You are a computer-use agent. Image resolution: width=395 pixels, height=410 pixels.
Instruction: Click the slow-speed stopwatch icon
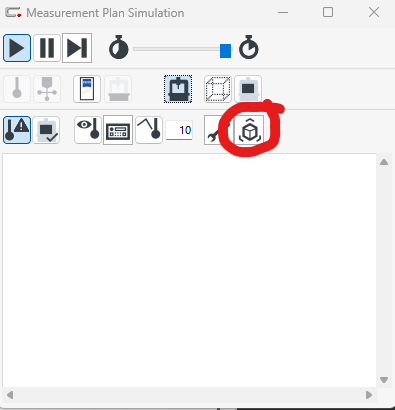(119, 48)
